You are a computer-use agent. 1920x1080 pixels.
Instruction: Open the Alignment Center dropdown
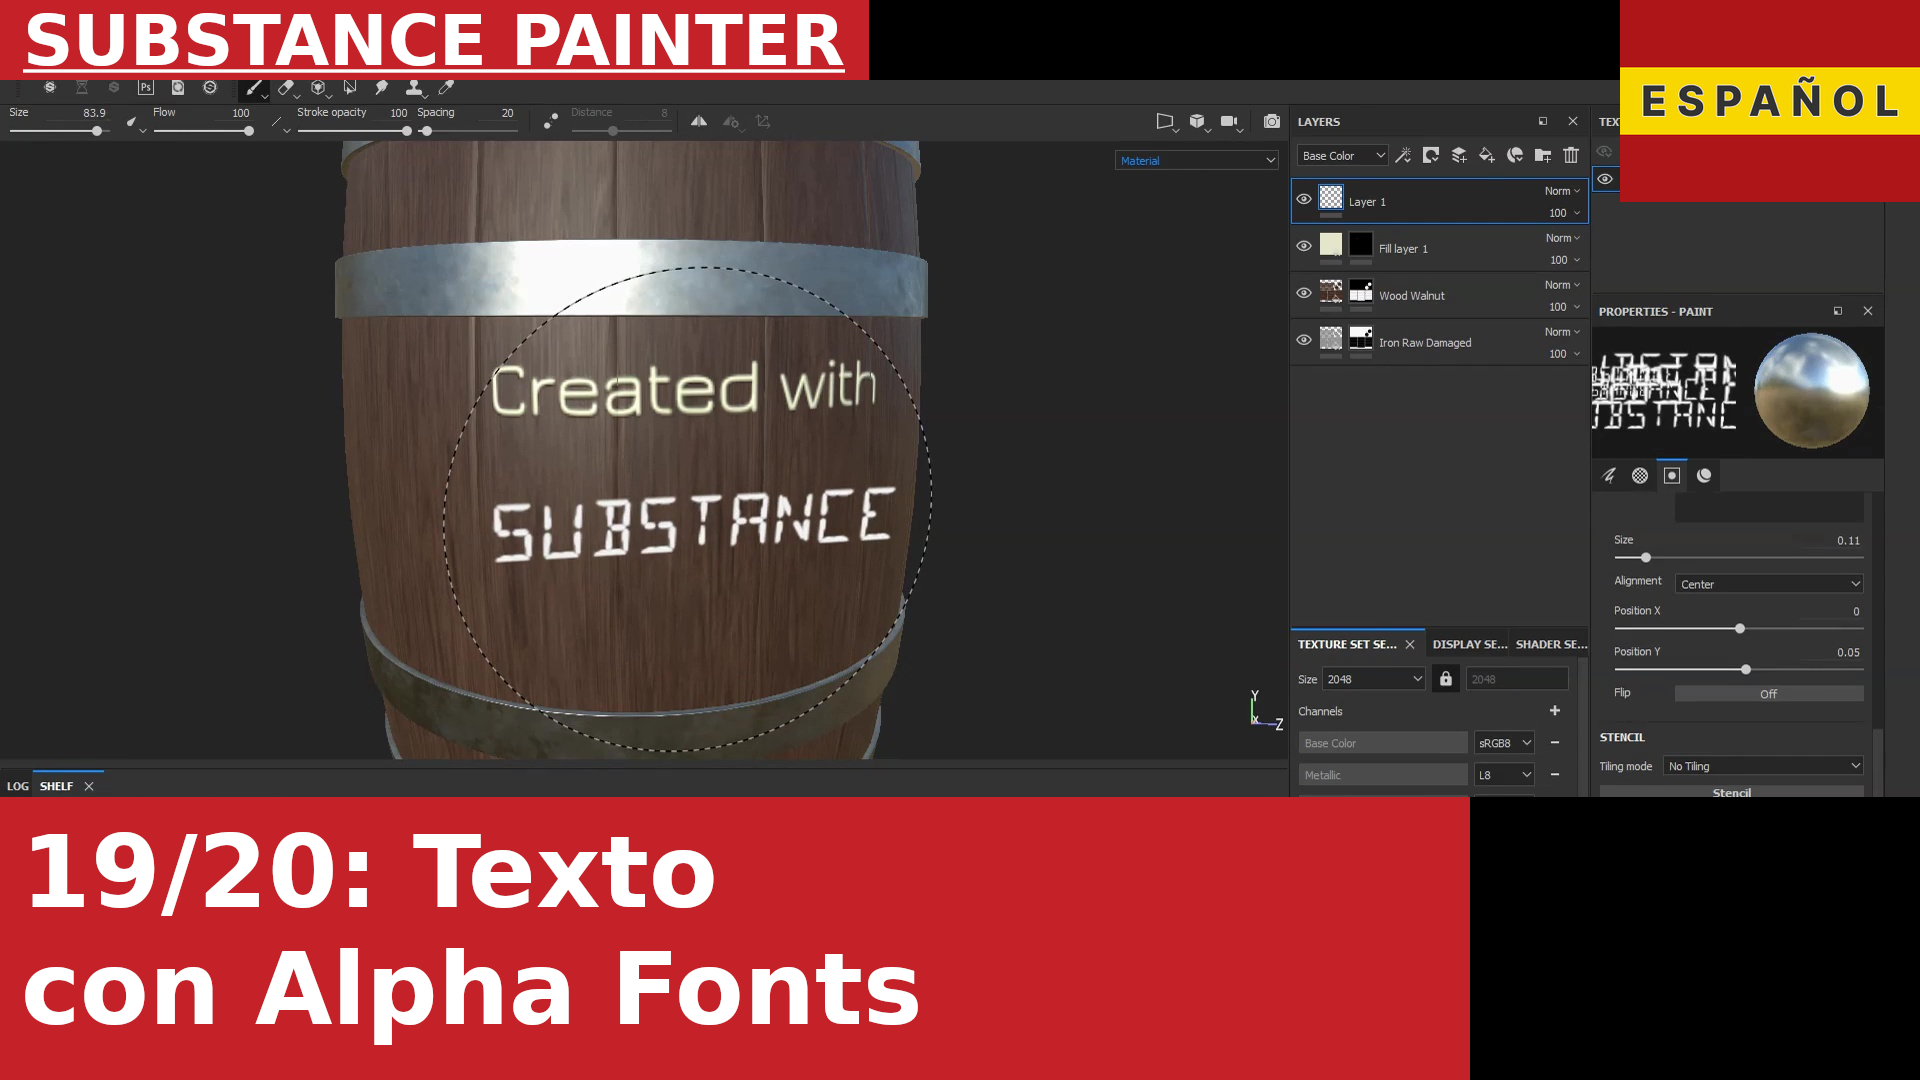[x=1769, y=584]
